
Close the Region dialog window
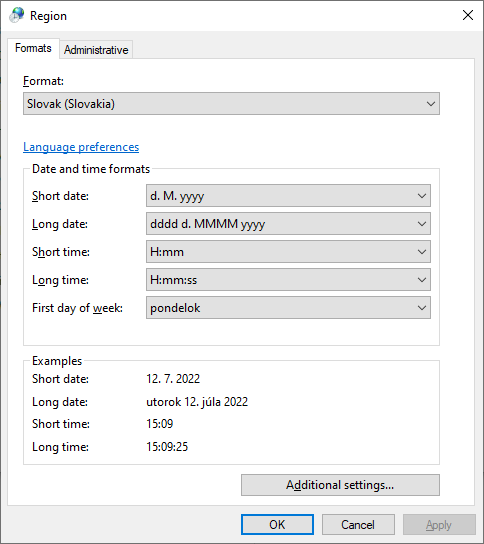coord(468,15)
